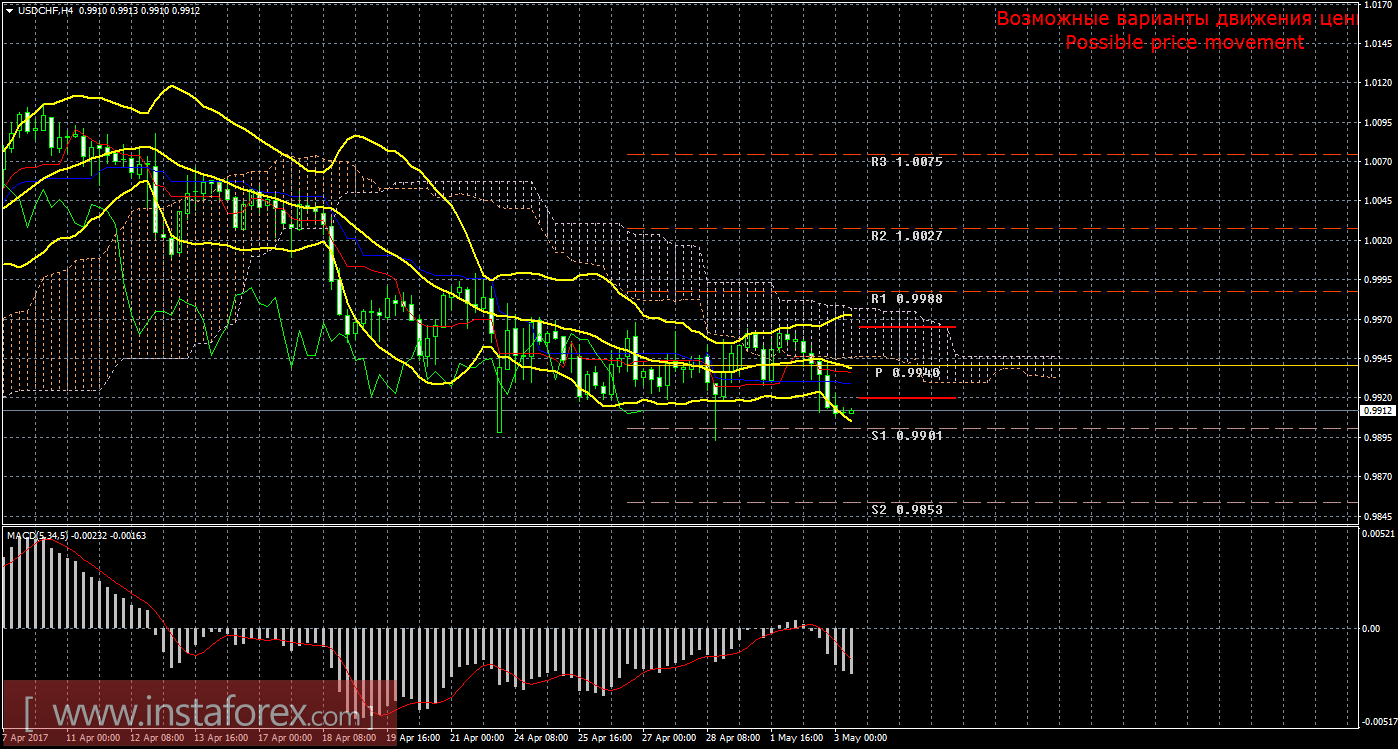Click the R2 1.0027 resistance label
Screen dimensions: 1398x749
coord(906,236)
